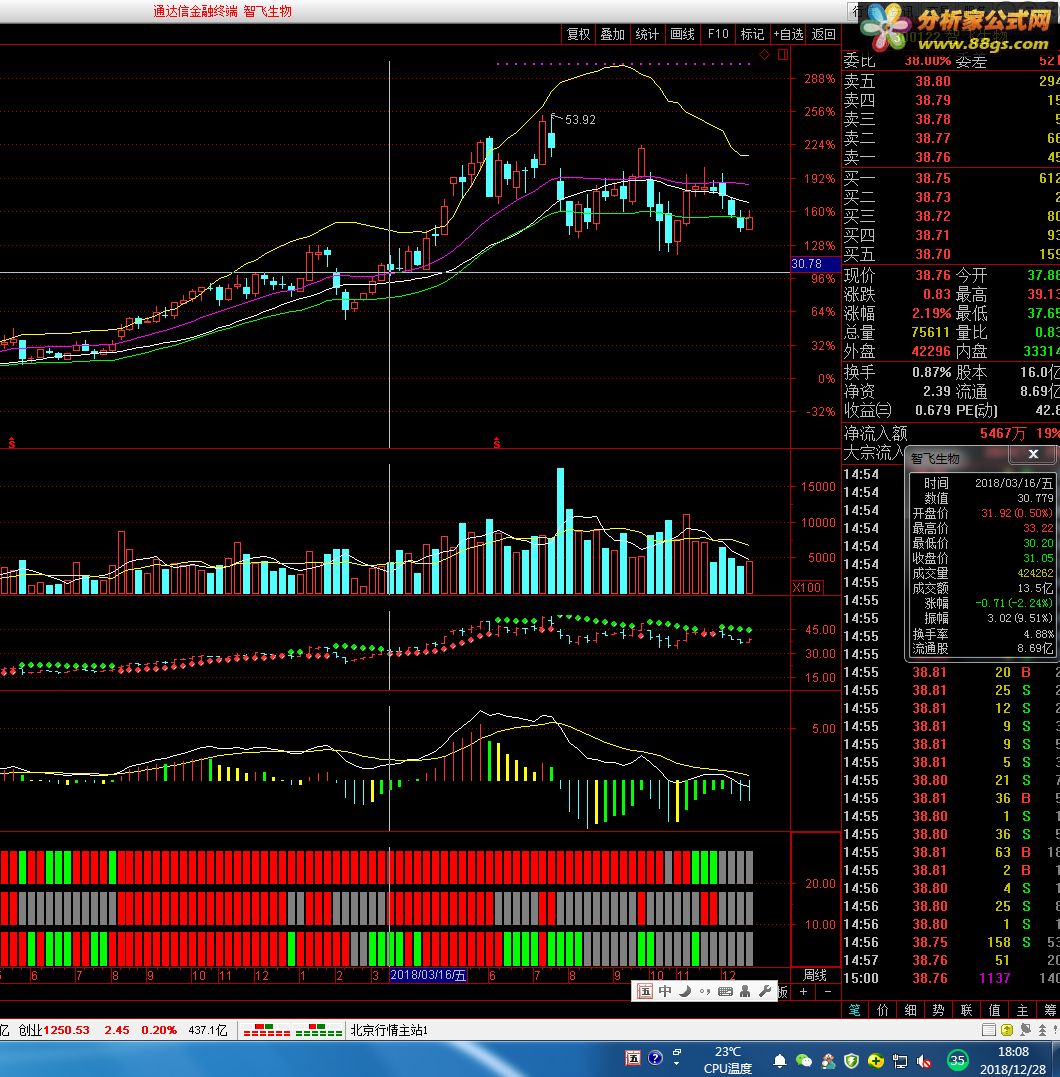This screenshot has height=1077, width=1060.
Task: Click the 返回 back button
Action: (823, 34)
